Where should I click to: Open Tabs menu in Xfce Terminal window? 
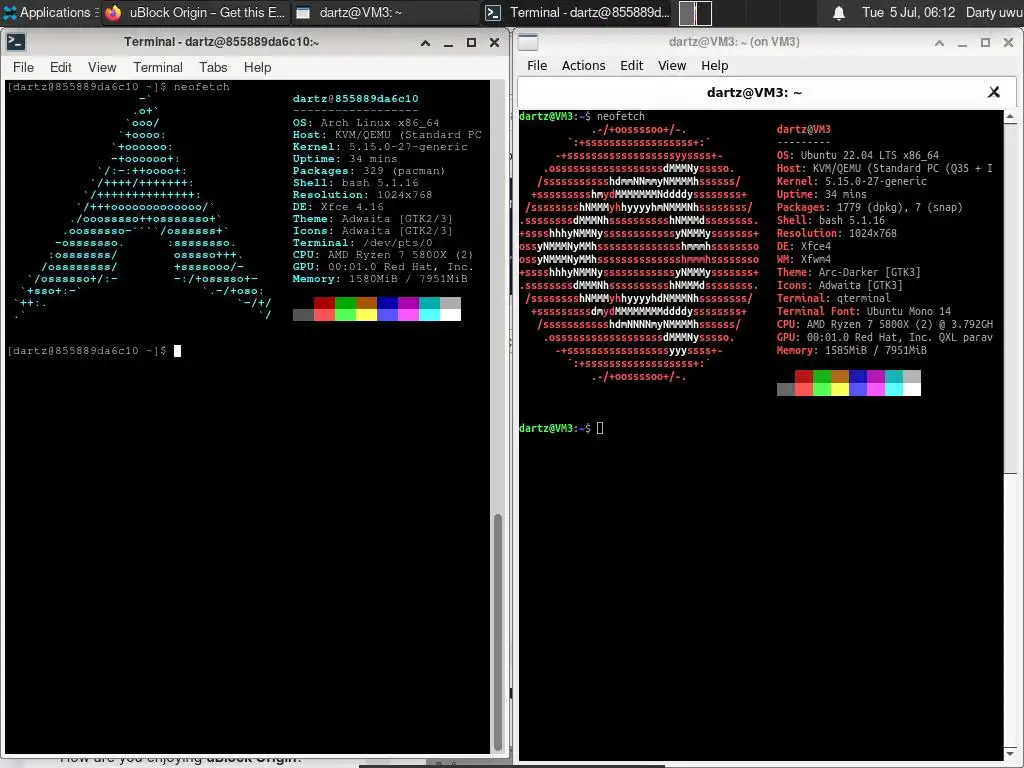click(213, 67)
